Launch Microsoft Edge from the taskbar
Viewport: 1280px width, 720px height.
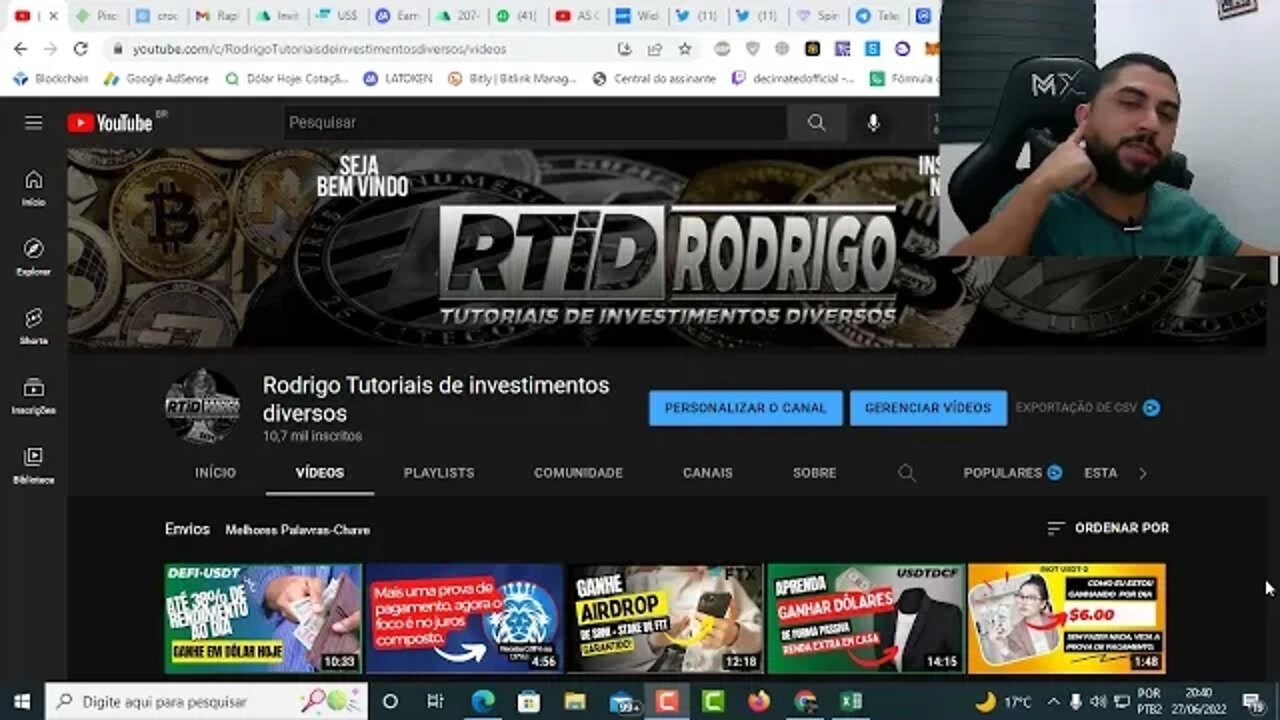pyautogui.click(x=482, y=701)
